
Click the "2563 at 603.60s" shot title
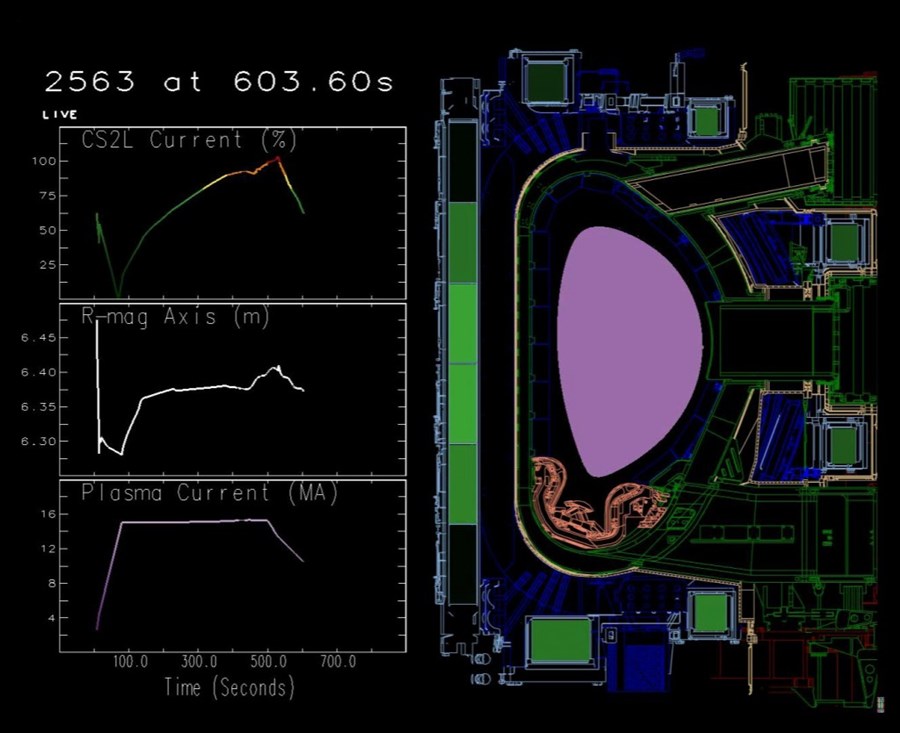(219, 82)
